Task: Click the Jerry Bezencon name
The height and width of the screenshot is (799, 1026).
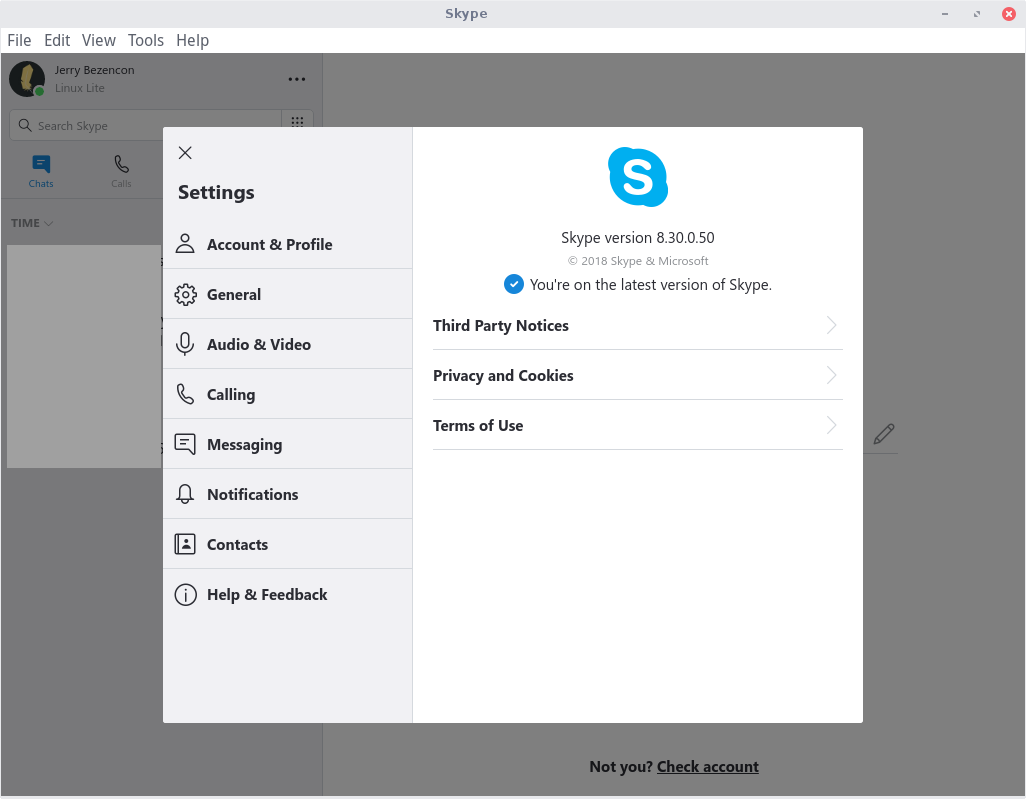Action: coord(94,70)
